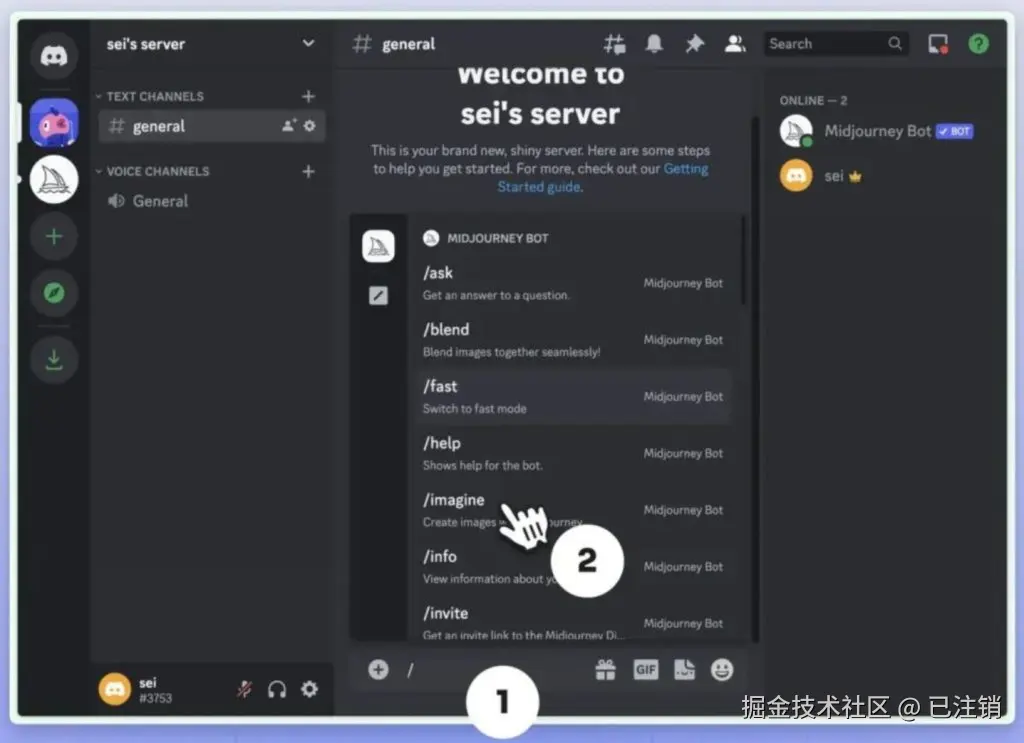The width and height of the screenshot is (1024, 743).
Task: Create invite for general channel
Action: click(x=289, y=125)
